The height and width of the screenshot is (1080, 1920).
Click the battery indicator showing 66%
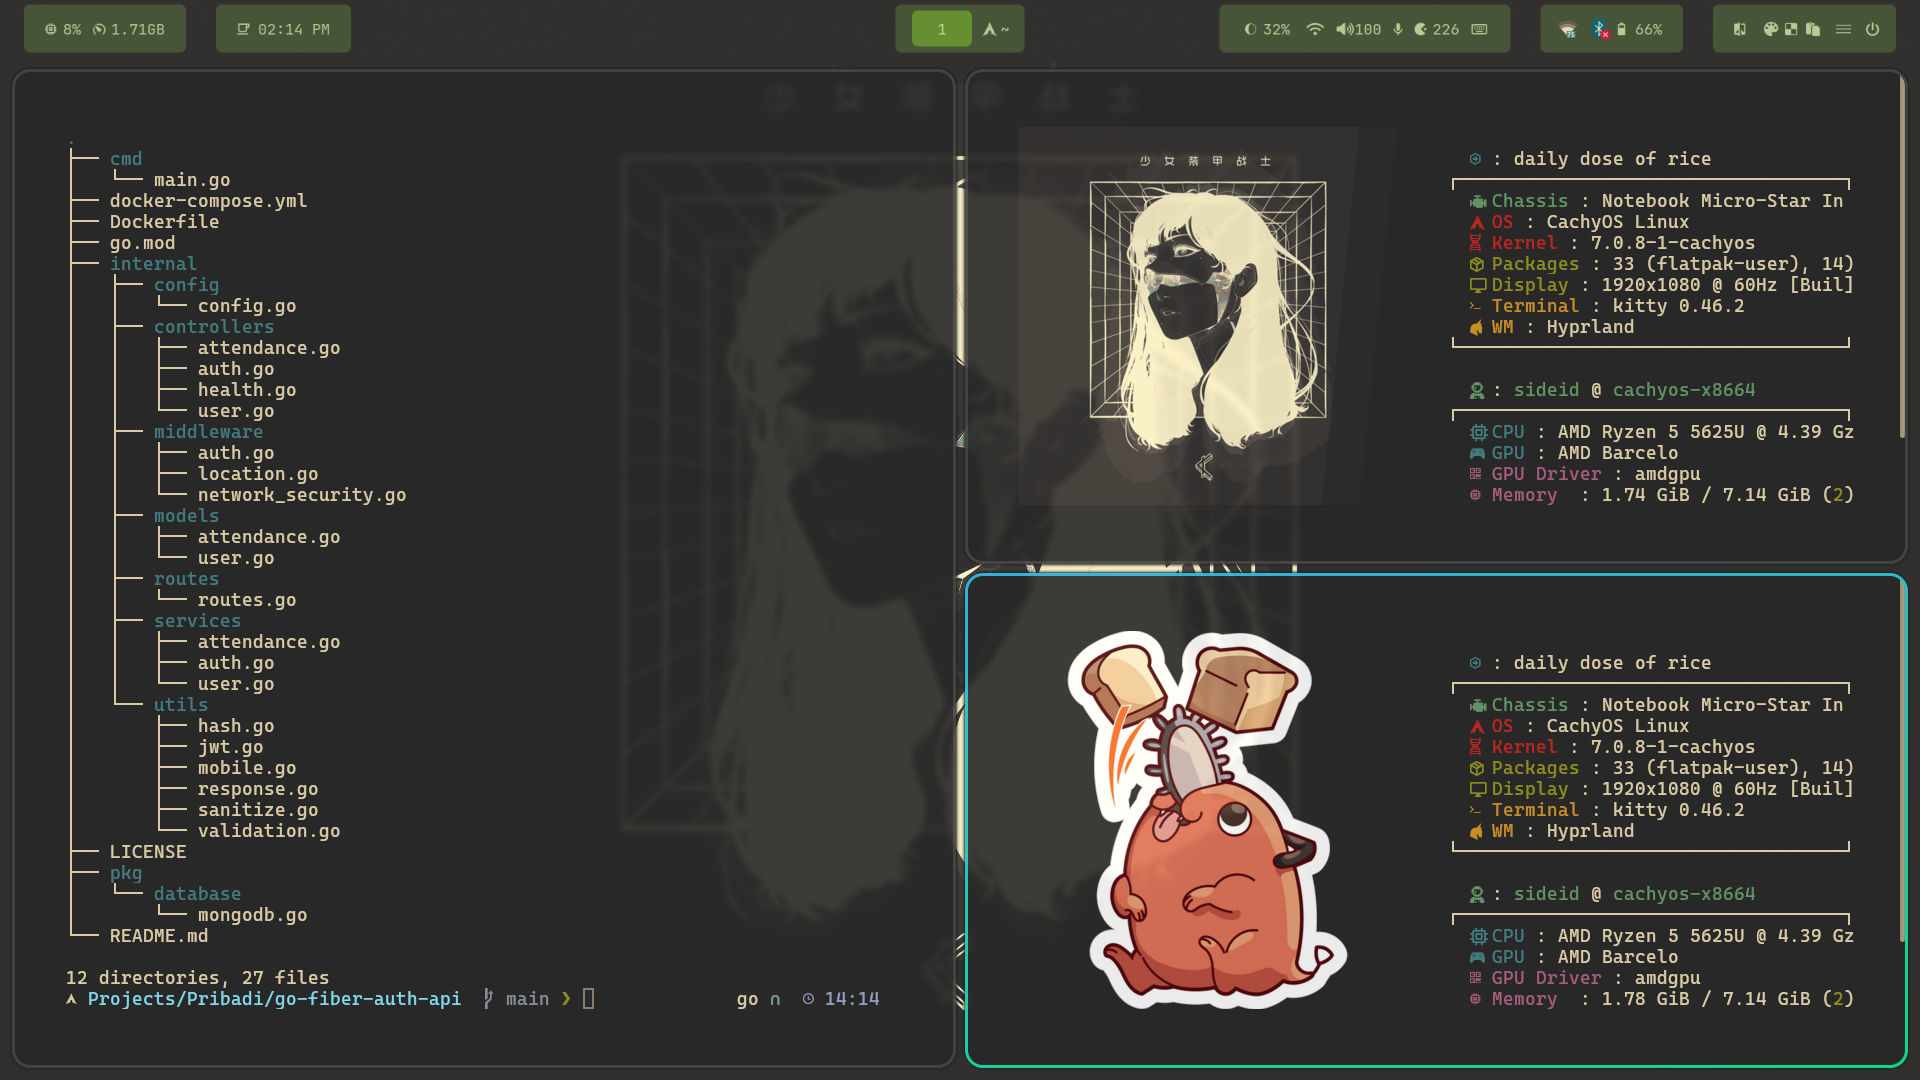(x=1639, y=29)
